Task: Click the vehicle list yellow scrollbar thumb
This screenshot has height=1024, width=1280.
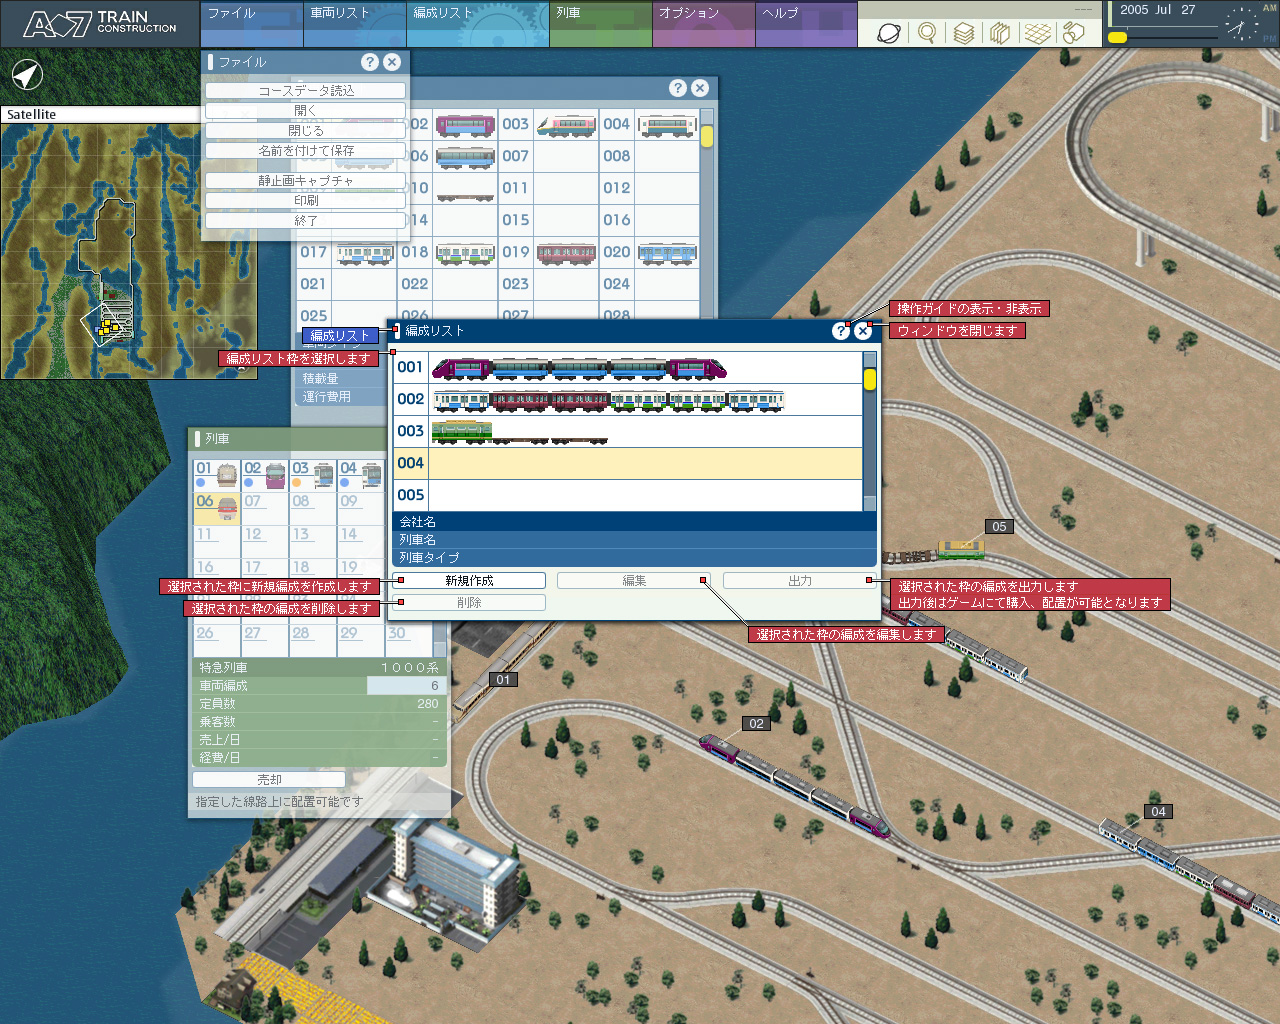Action: click(x=707, y=136)
